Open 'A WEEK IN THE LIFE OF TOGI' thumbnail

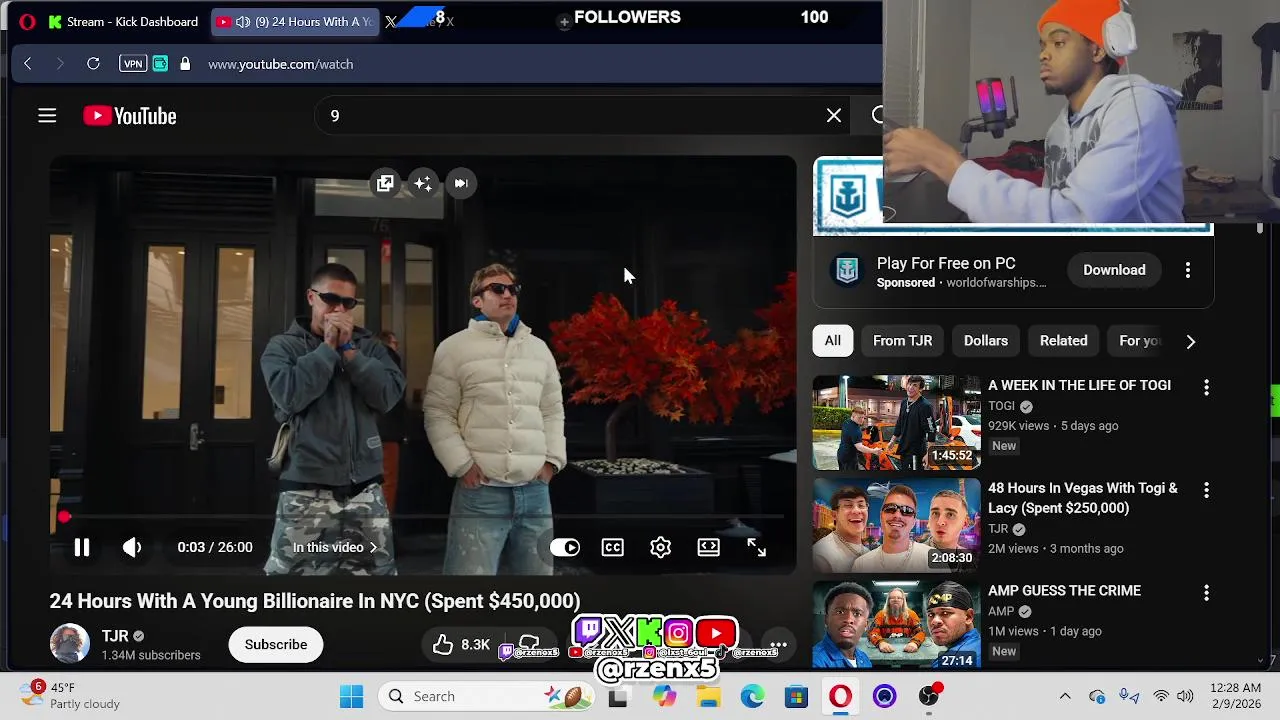pyautogui.click(x=897, y=422)
